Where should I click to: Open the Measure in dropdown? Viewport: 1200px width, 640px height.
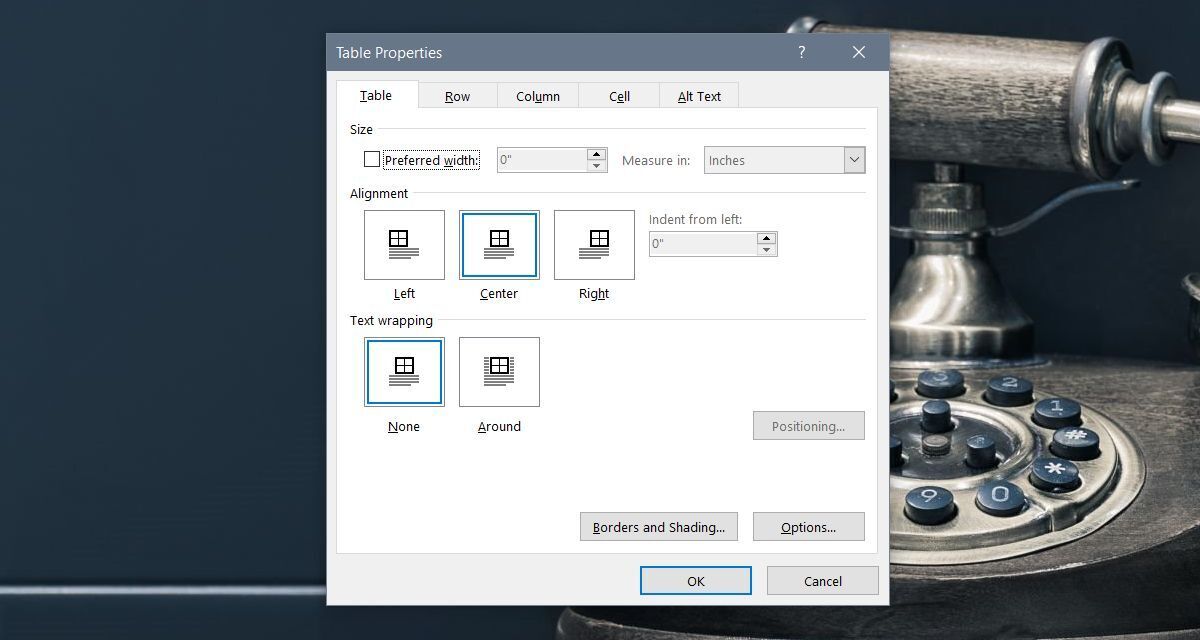pos(853,160)
